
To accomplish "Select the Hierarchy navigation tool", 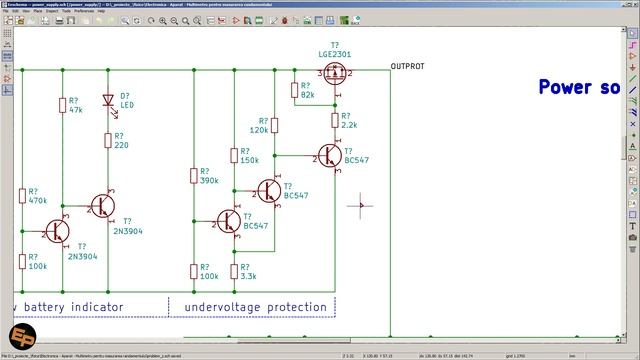I will (x=633, y=45).
